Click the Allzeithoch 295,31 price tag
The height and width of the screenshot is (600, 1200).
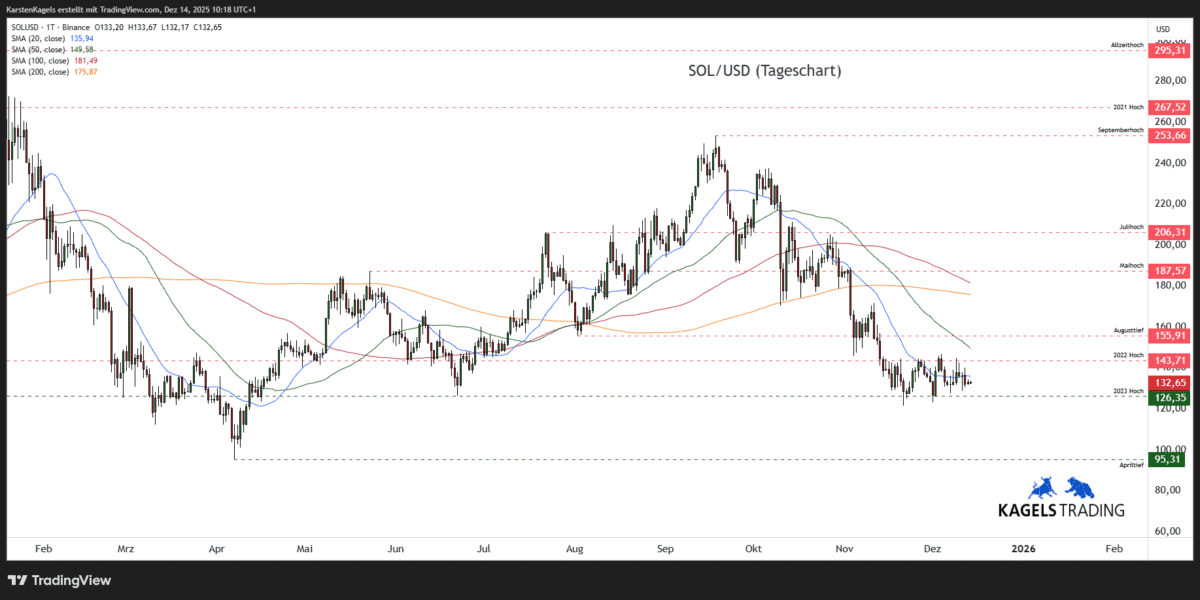click(x=1168, y=48)
